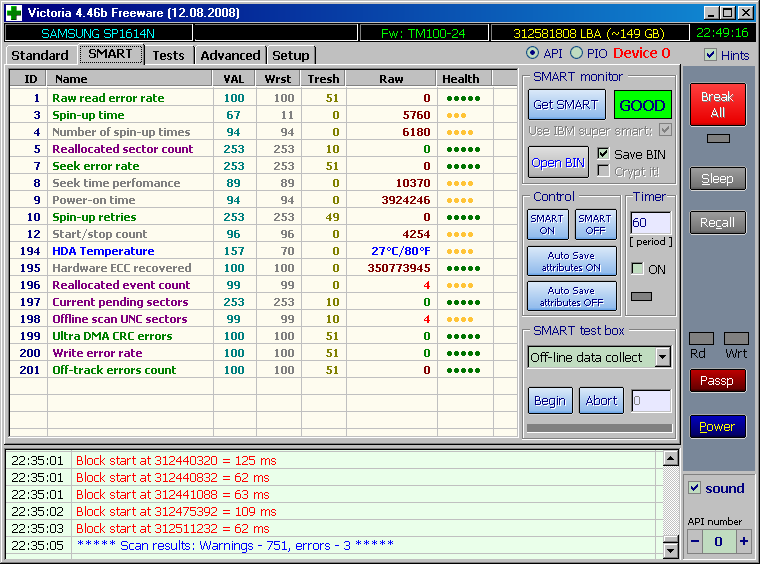The image size is (760, 564).
Task: Click the Get SMART button
Action: pos(566,105)
